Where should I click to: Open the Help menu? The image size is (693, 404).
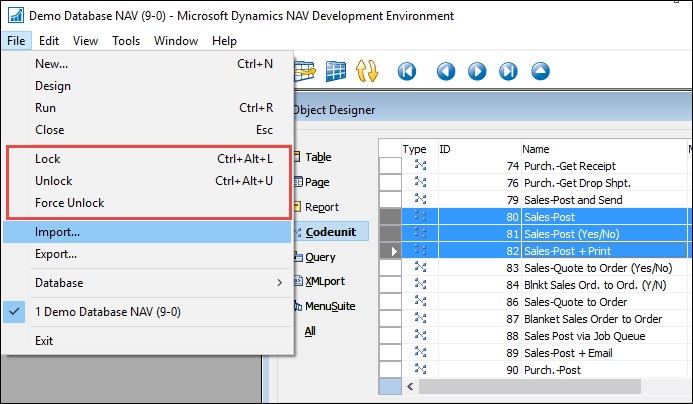(224, 41)
